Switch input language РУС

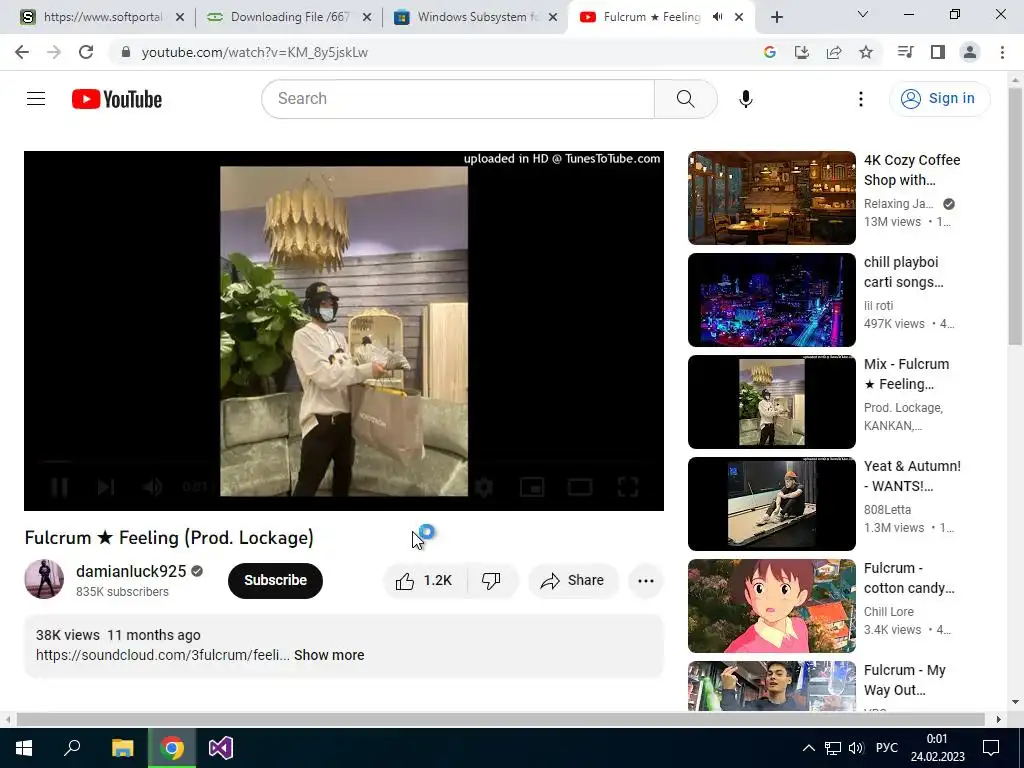click(x=886, y=748)
